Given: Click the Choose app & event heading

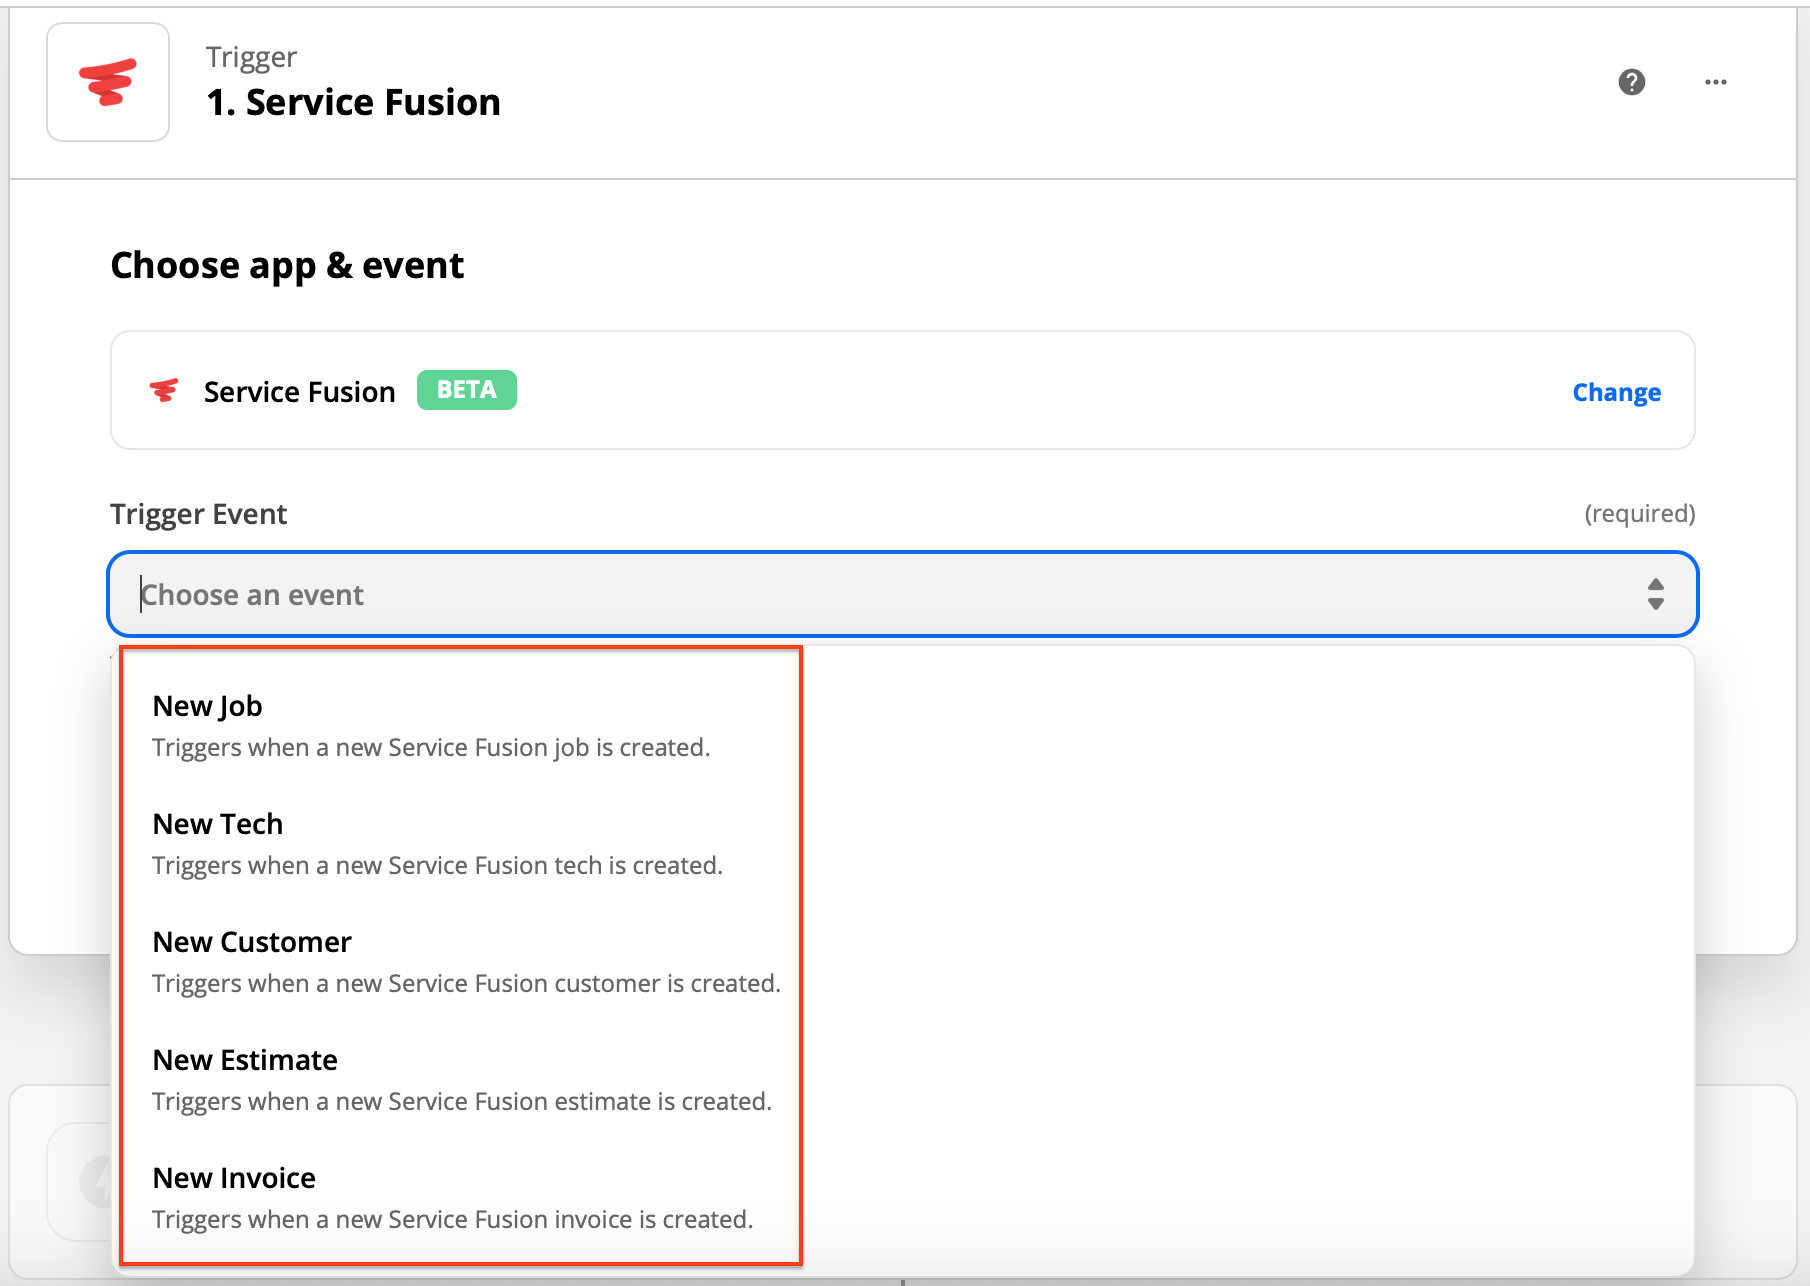Looking at the screenshot, I should [287, 266].
